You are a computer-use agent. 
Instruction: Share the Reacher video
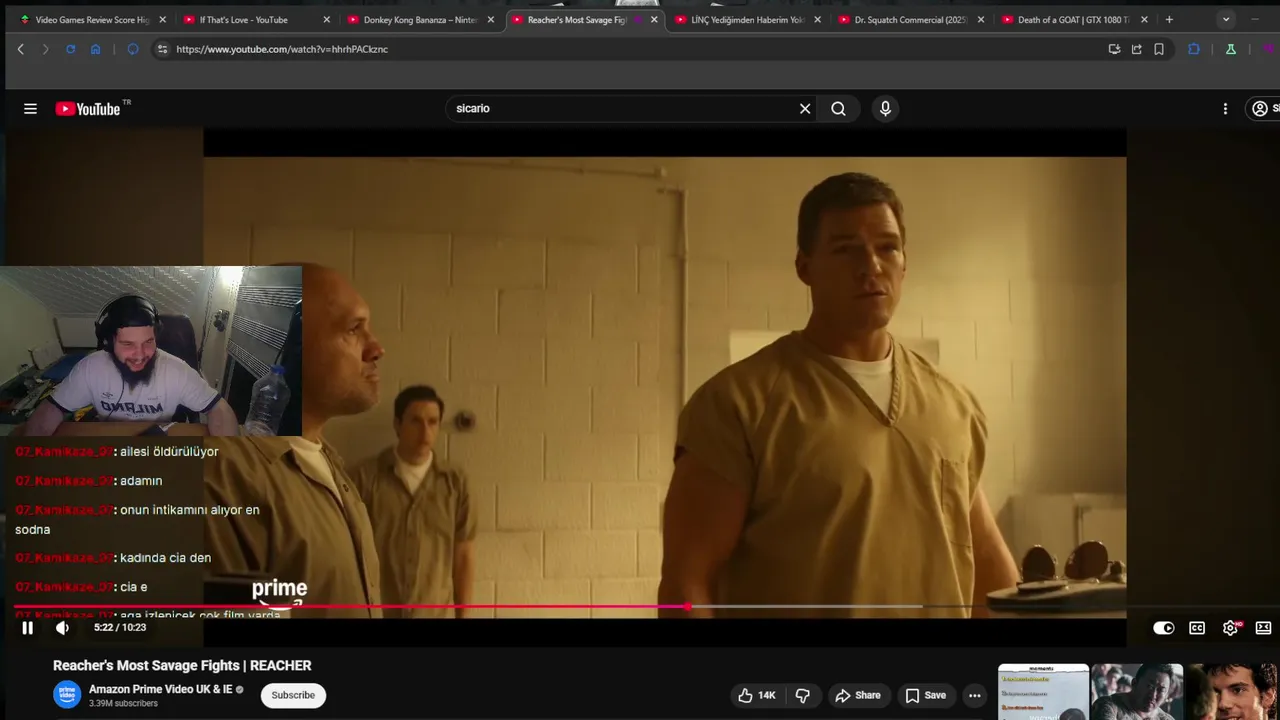[858, 696]
